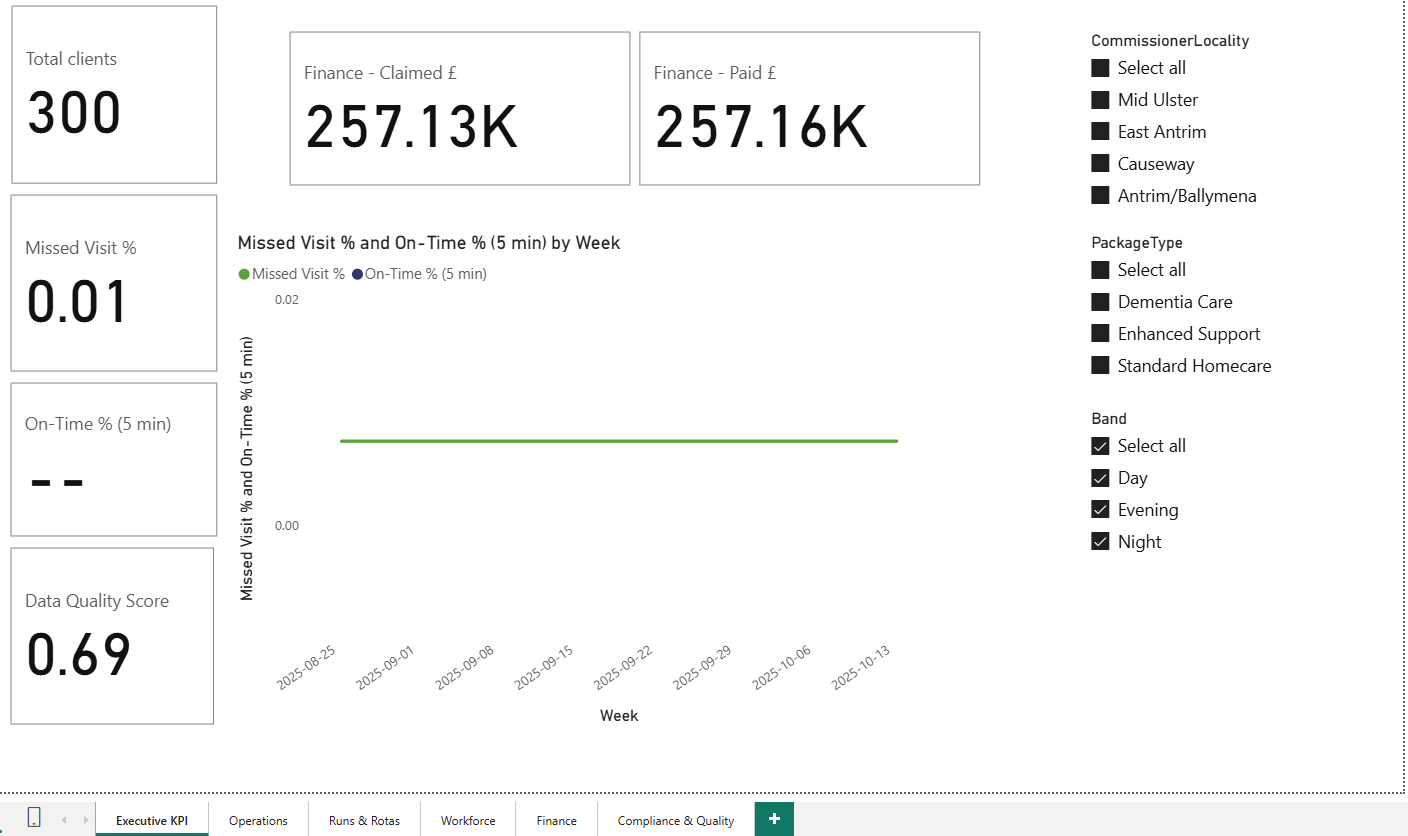
Task: Uncheck the Day band filter
Action: click(1099, 477)
